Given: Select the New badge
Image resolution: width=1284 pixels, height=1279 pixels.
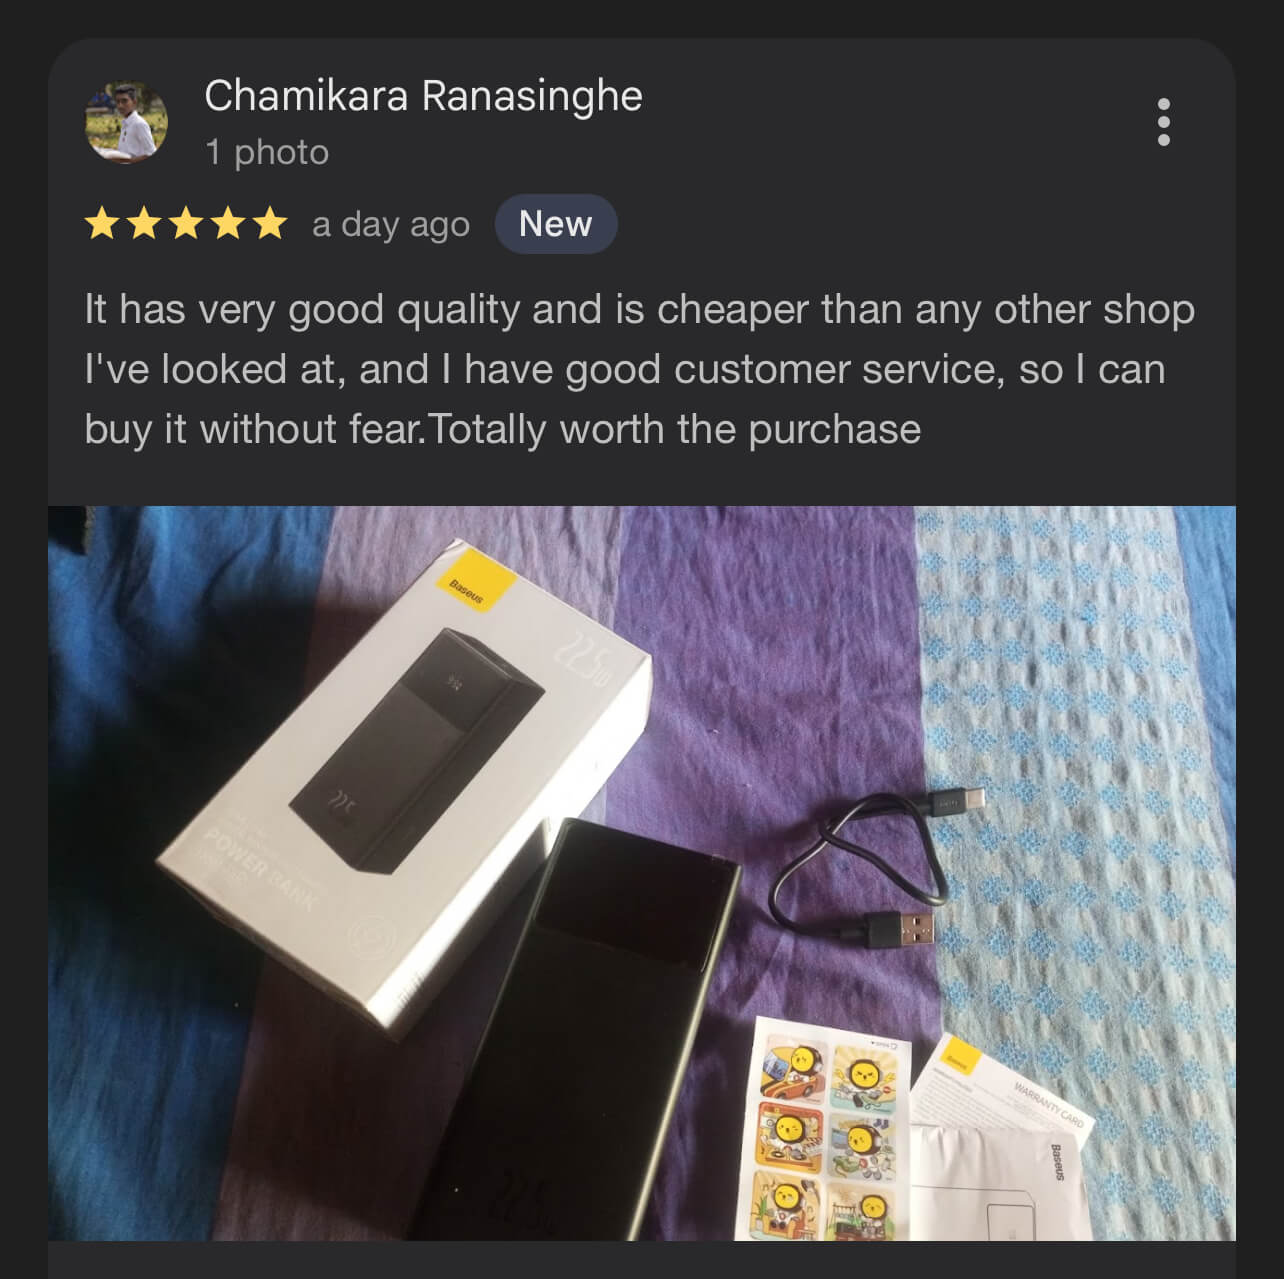Looking at the screenshot, I should [556, 224].
